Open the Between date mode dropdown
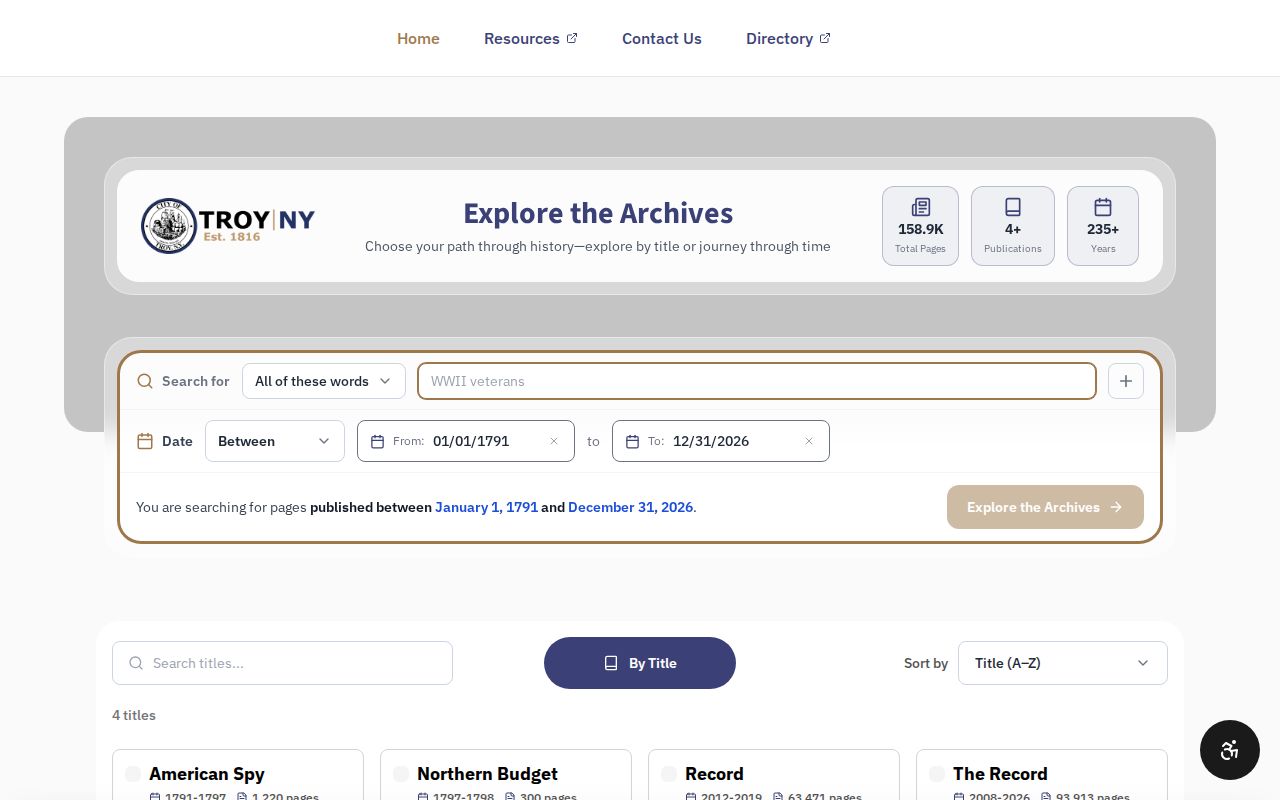 (x=275, y=441)
